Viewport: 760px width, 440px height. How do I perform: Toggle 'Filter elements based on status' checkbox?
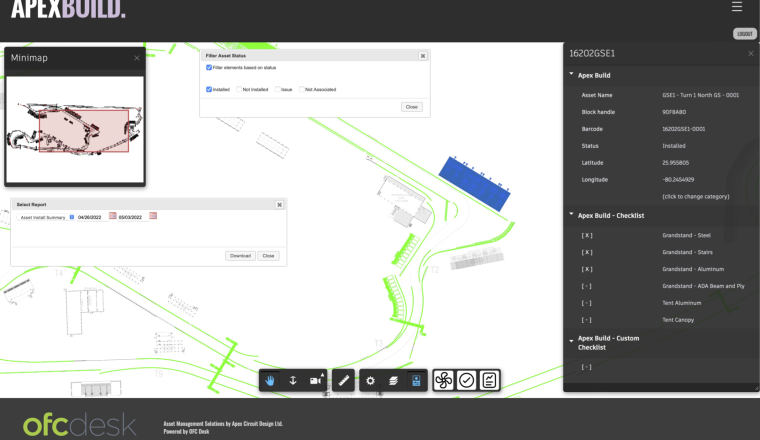(x=208, y=68)
